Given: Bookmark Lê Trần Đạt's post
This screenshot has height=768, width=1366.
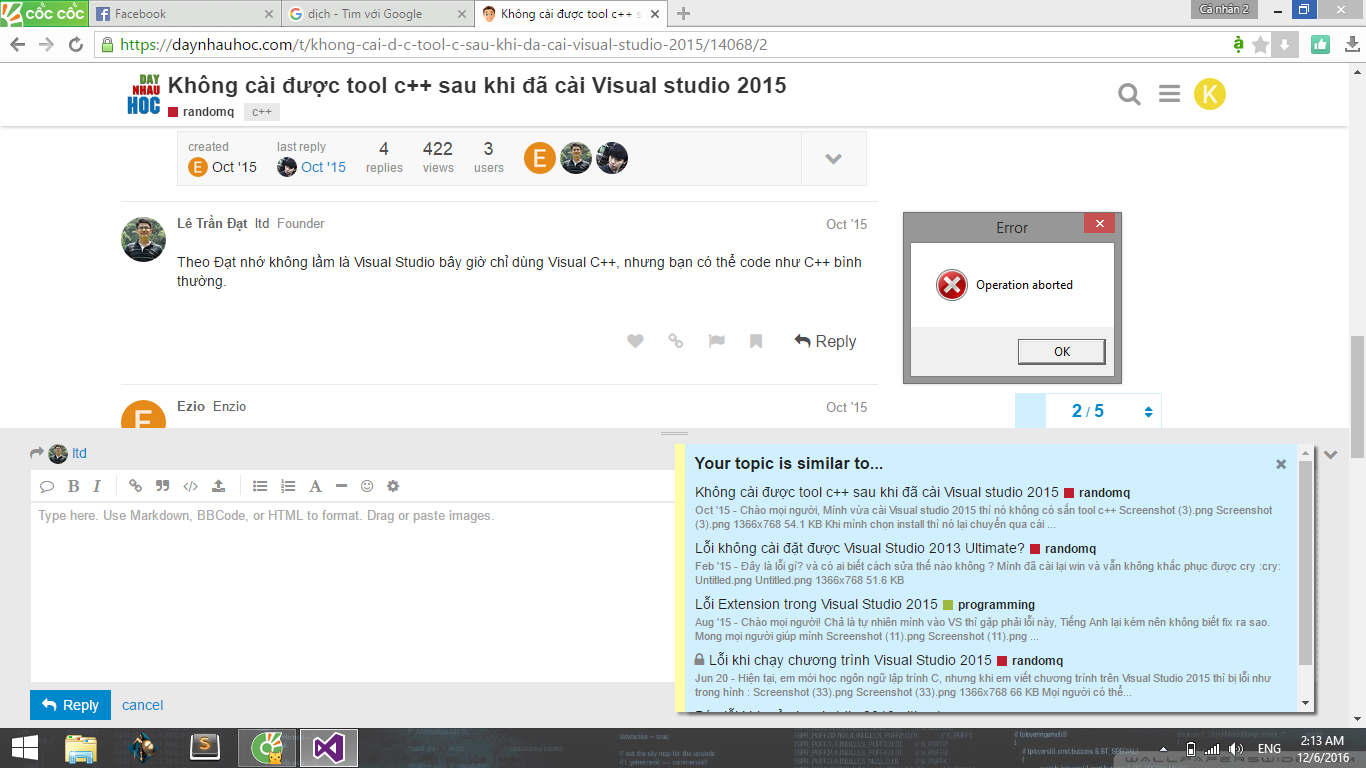Looking at the screenshot, I should (x=756, y=341).
